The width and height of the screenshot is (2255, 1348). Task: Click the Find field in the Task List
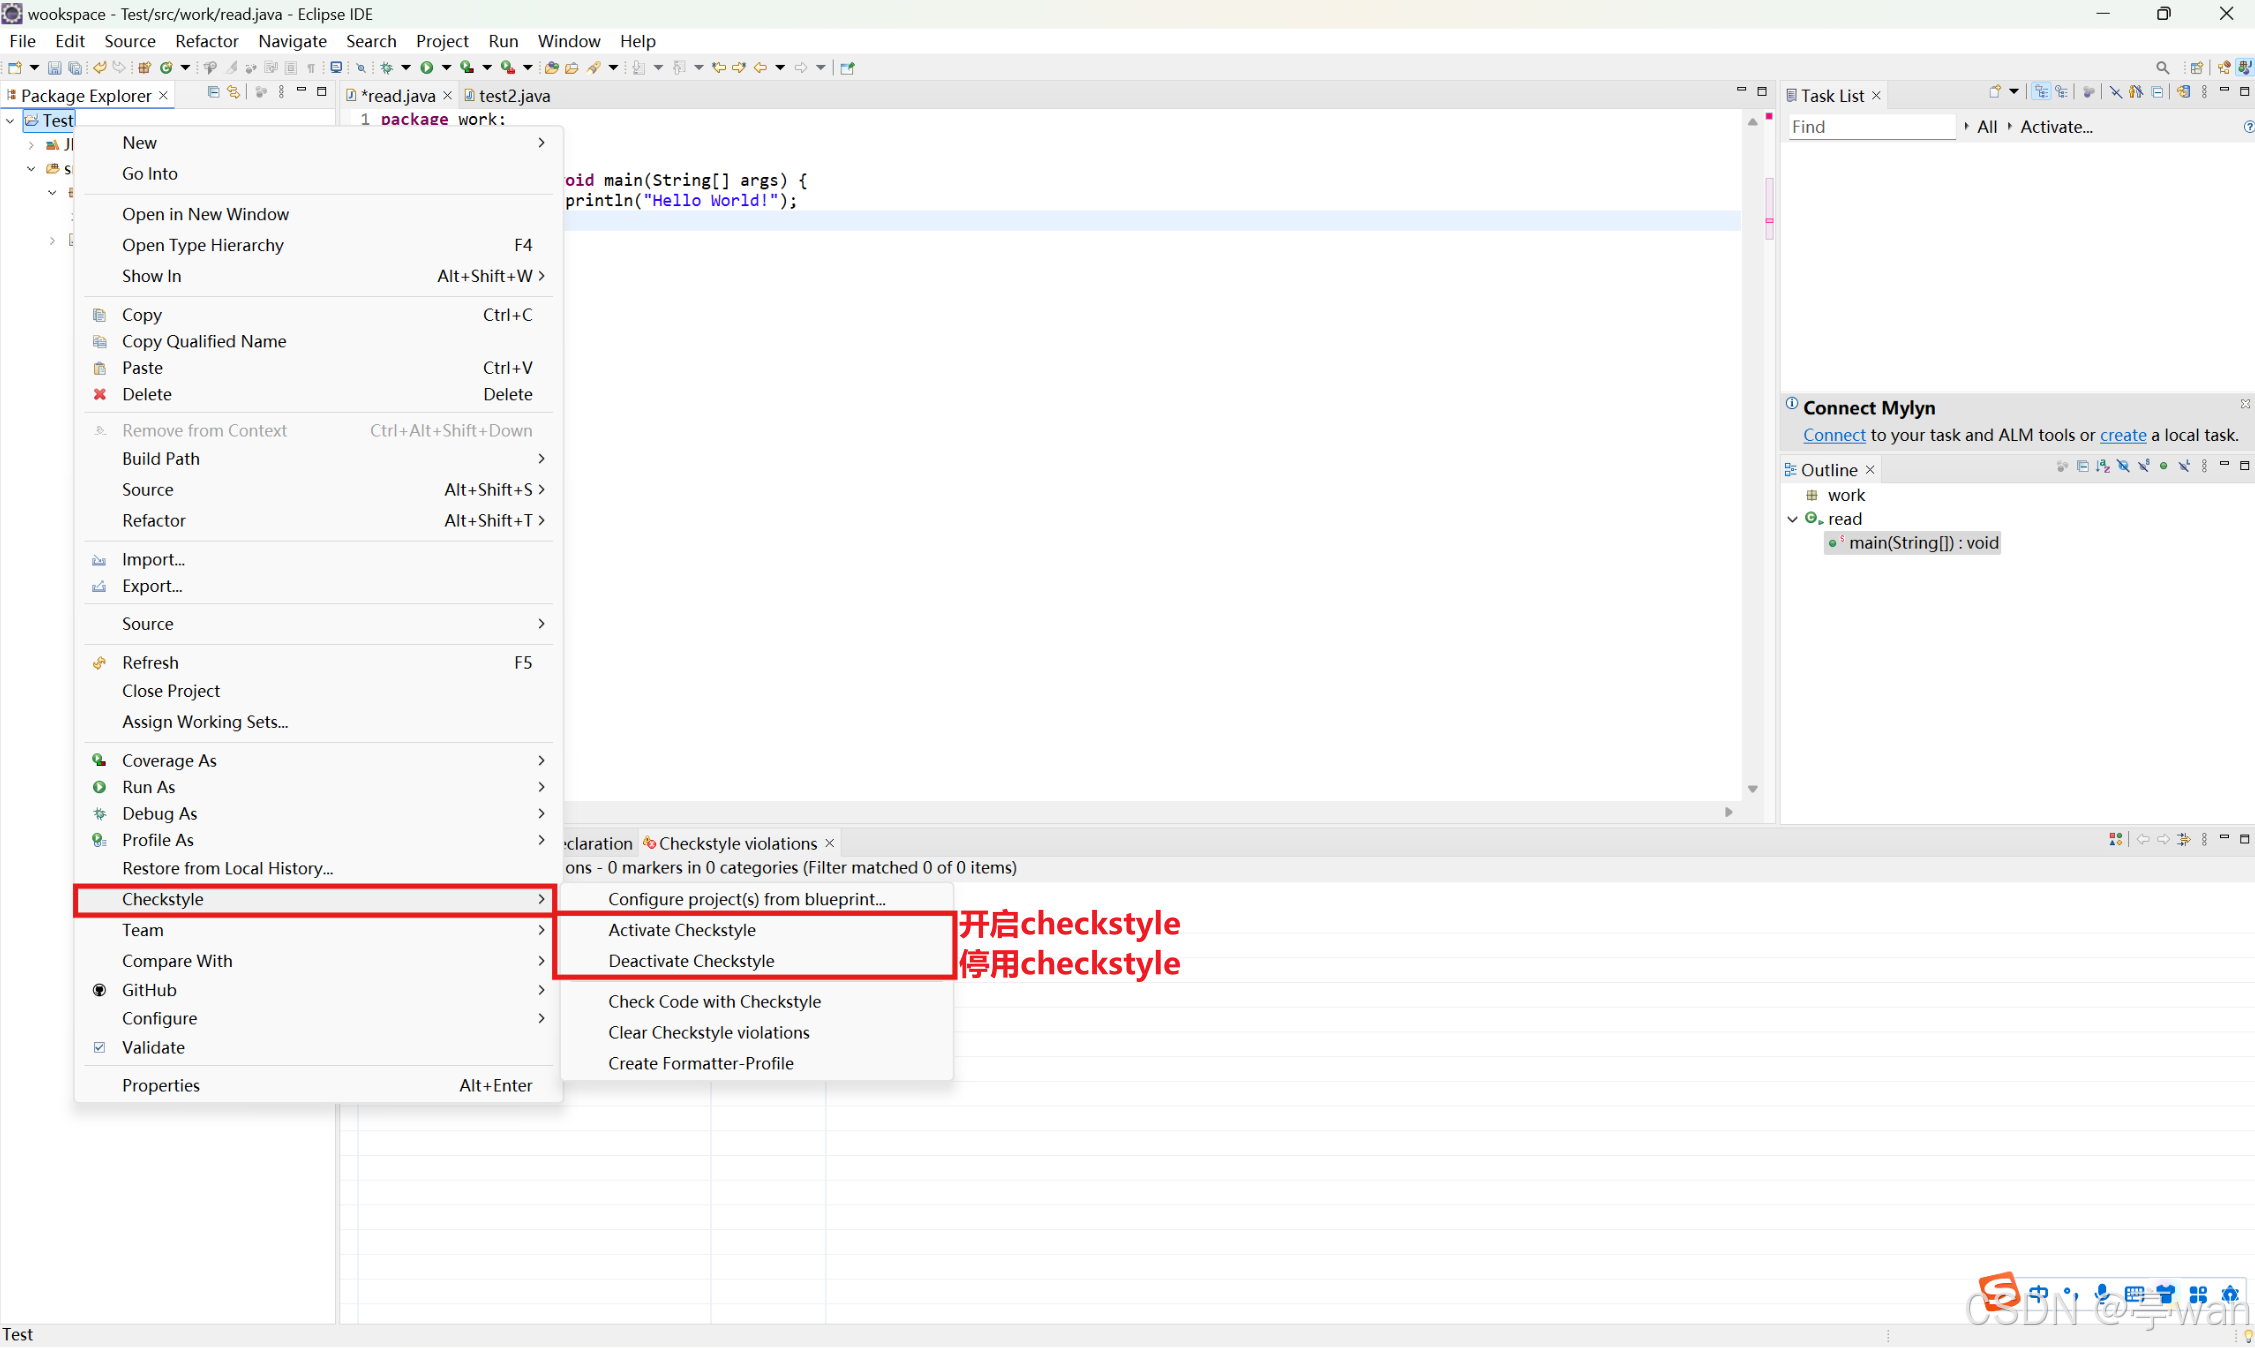pyautogui.click(x=1870, y=127)
